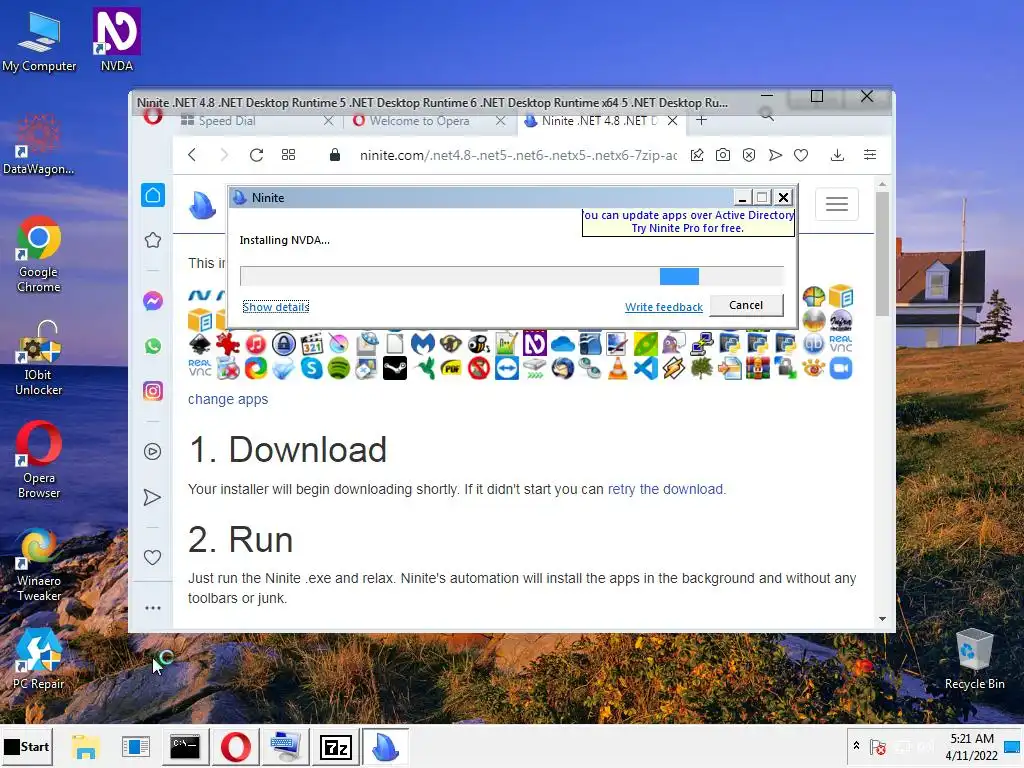Open sidebar Bookmarks star icon

point(153,240)
